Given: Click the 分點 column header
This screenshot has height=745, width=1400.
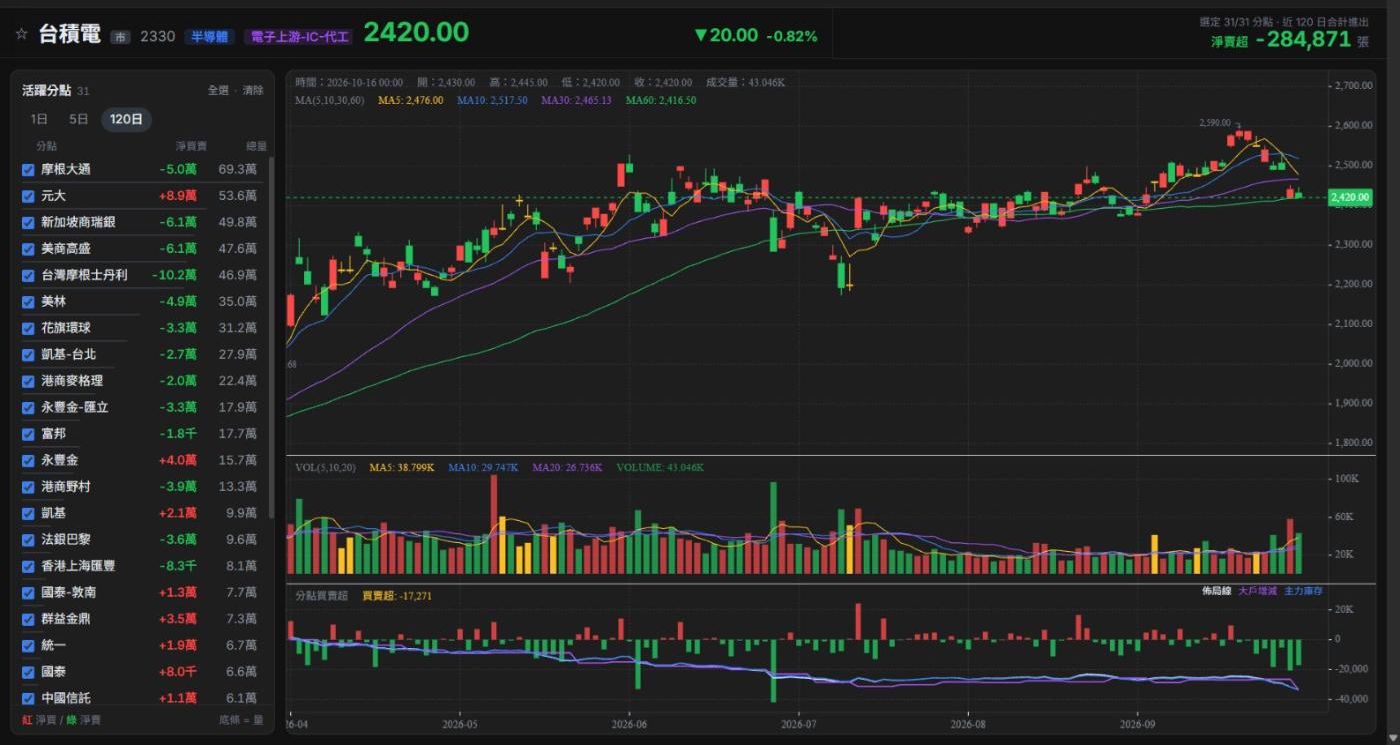Looking at the screenshot, I should [x=47, y=146].
